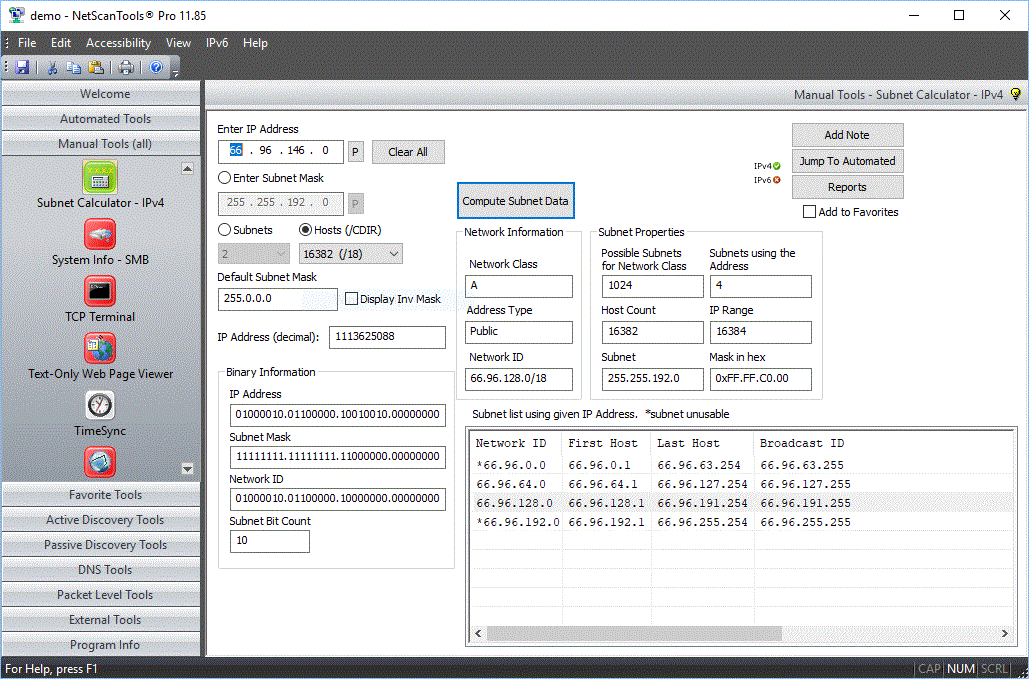Screen dimensions: 1029x679
Task: Click the Paste toolbar icon
Action: pyautogui.click(x=95, y=67)
